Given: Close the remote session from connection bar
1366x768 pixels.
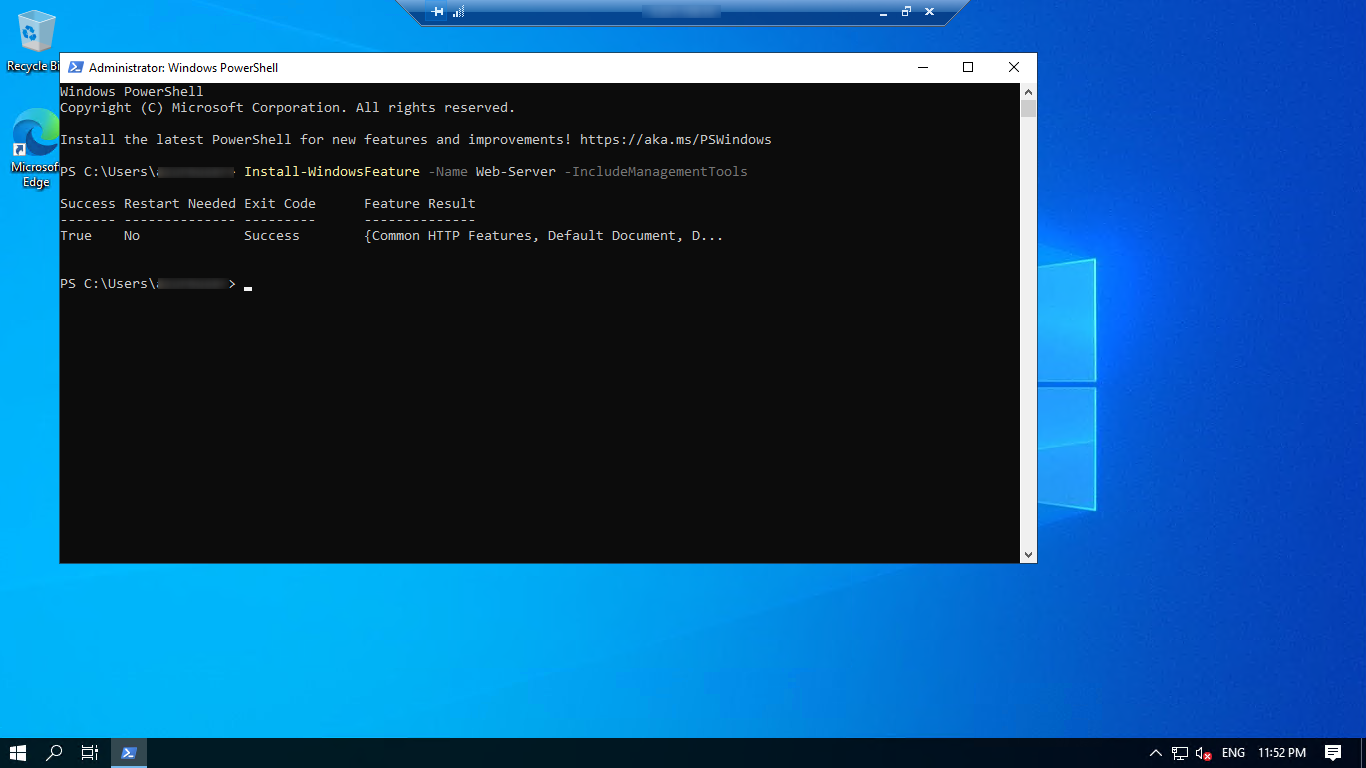Looking at the screenshot, I should click(x=929, y=12).
